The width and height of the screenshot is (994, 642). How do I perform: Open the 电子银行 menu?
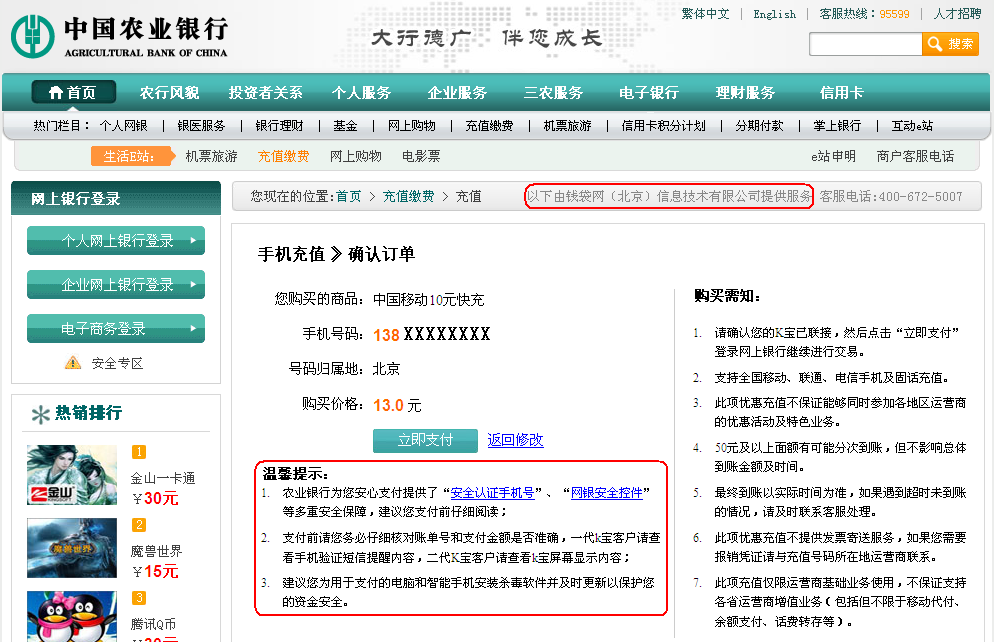(649, 93)
